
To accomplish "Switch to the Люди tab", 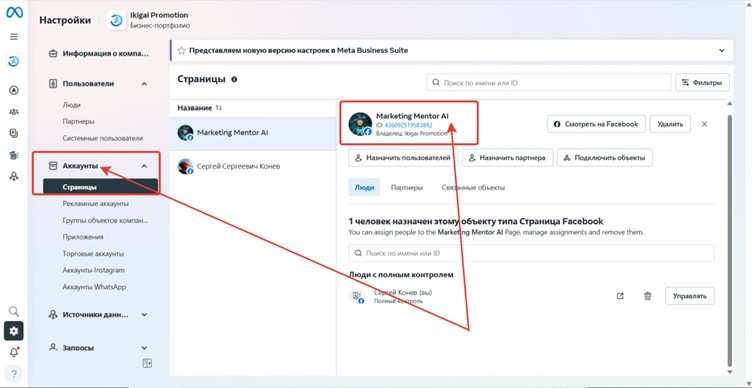I will [x=364, y=188].
